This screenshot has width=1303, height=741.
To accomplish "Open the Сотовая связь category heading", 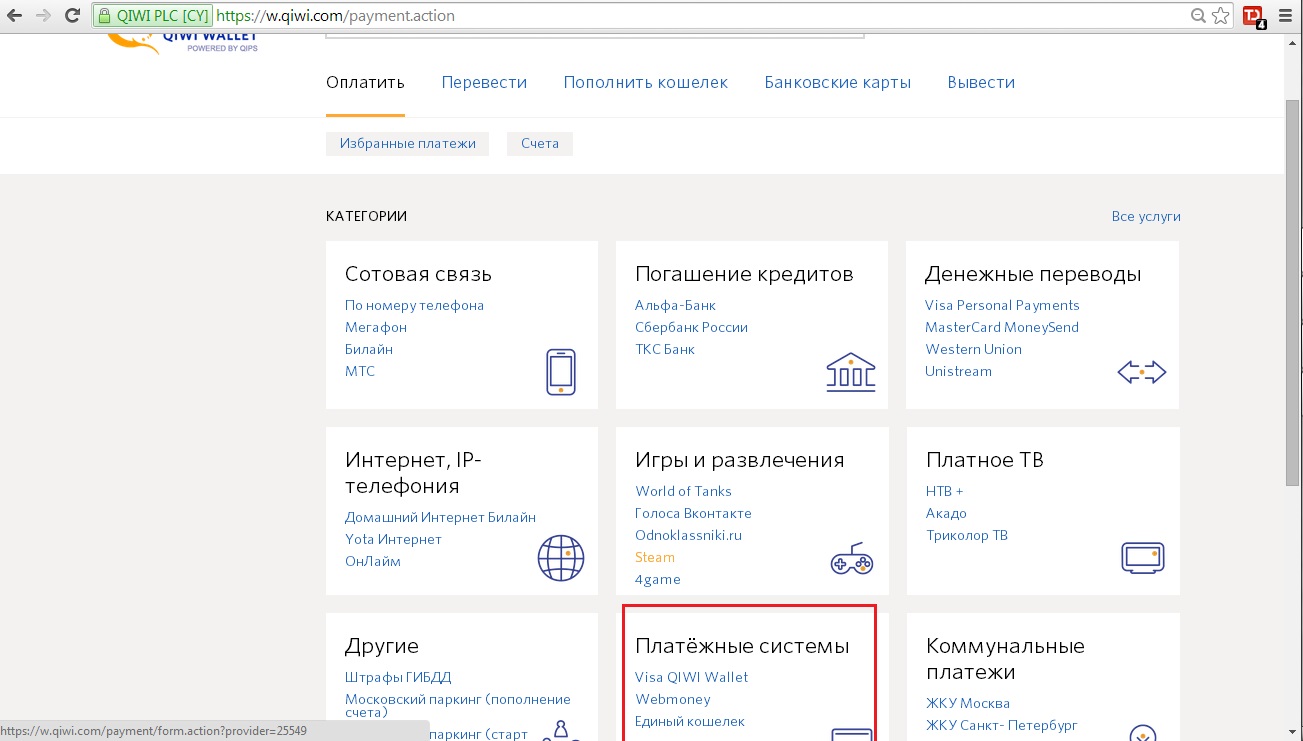I will click(x=418, y=274).
